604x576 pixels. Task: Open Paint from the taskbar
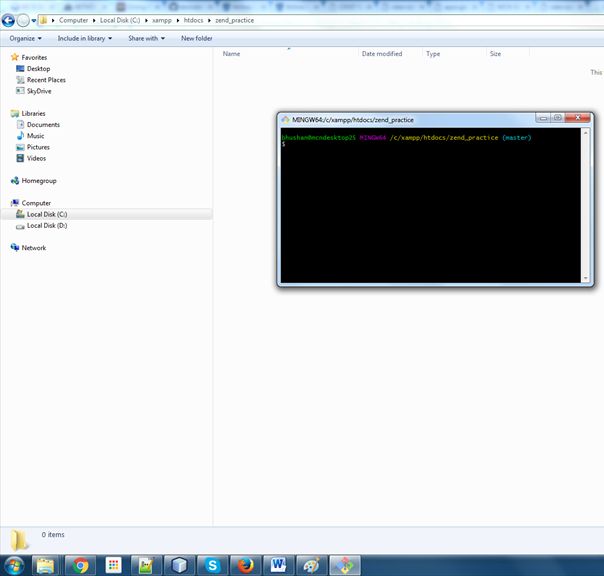tap(311, 565)
